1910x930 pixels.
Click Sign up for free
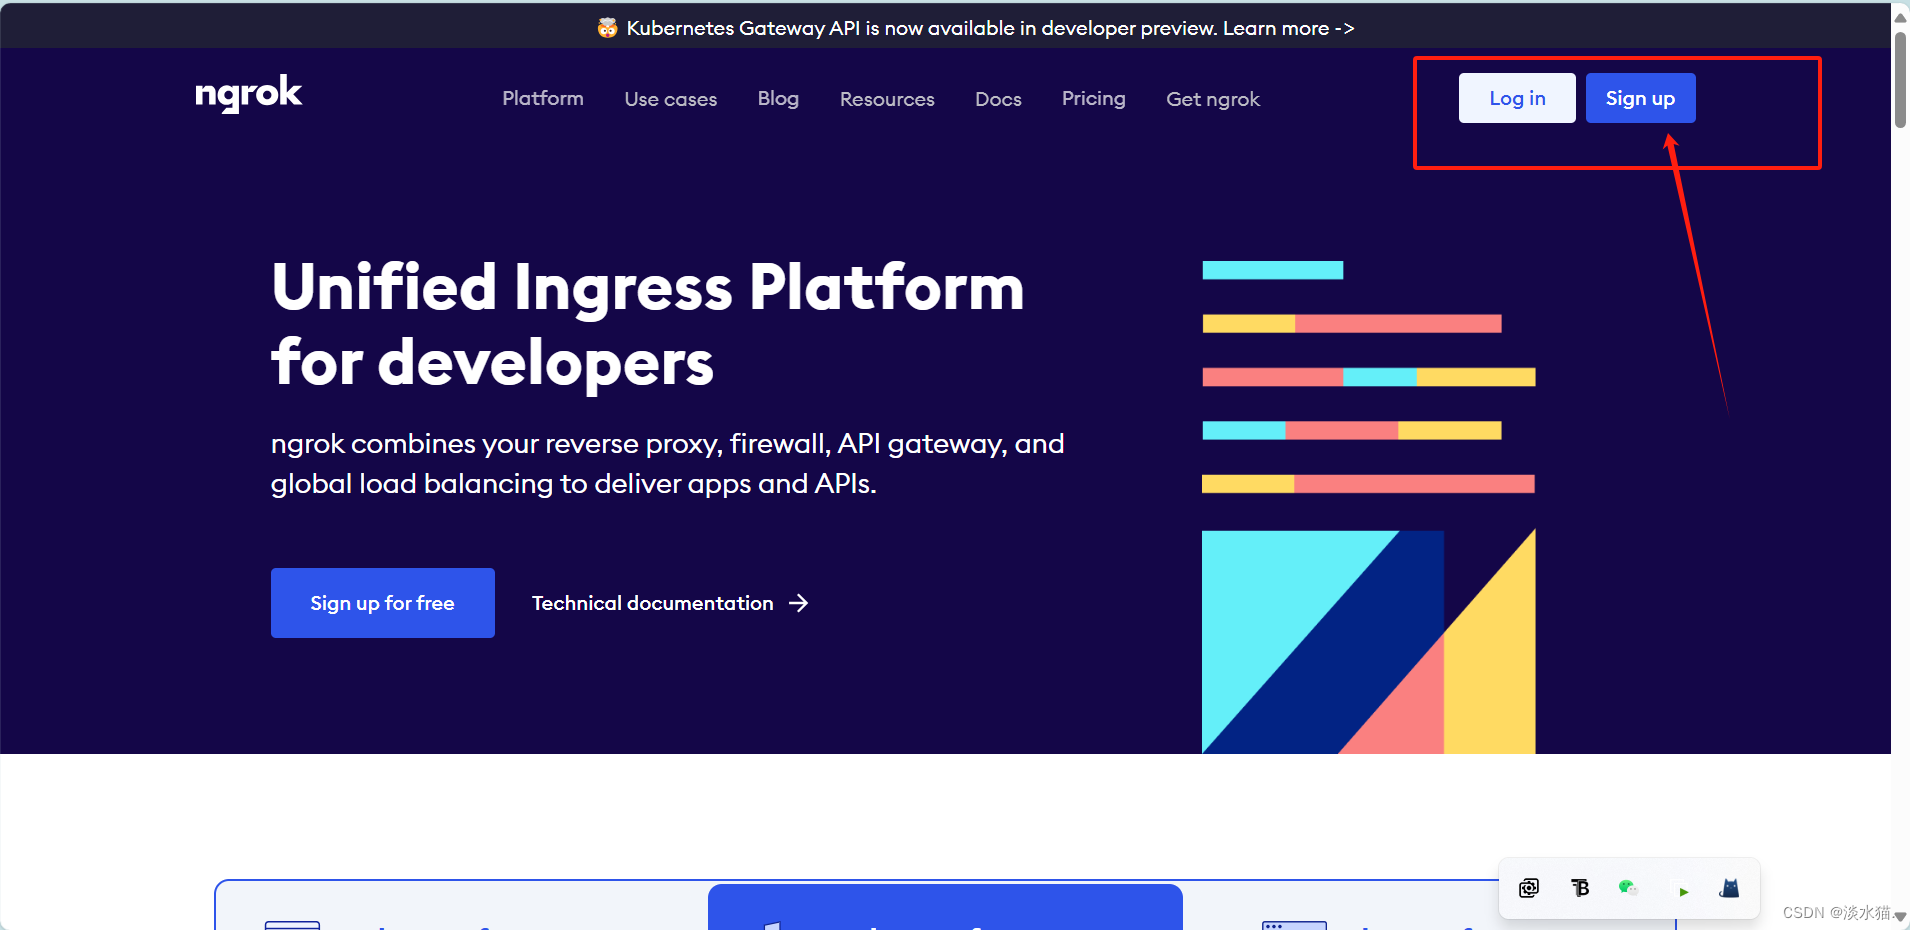click(x=383, y=603)
